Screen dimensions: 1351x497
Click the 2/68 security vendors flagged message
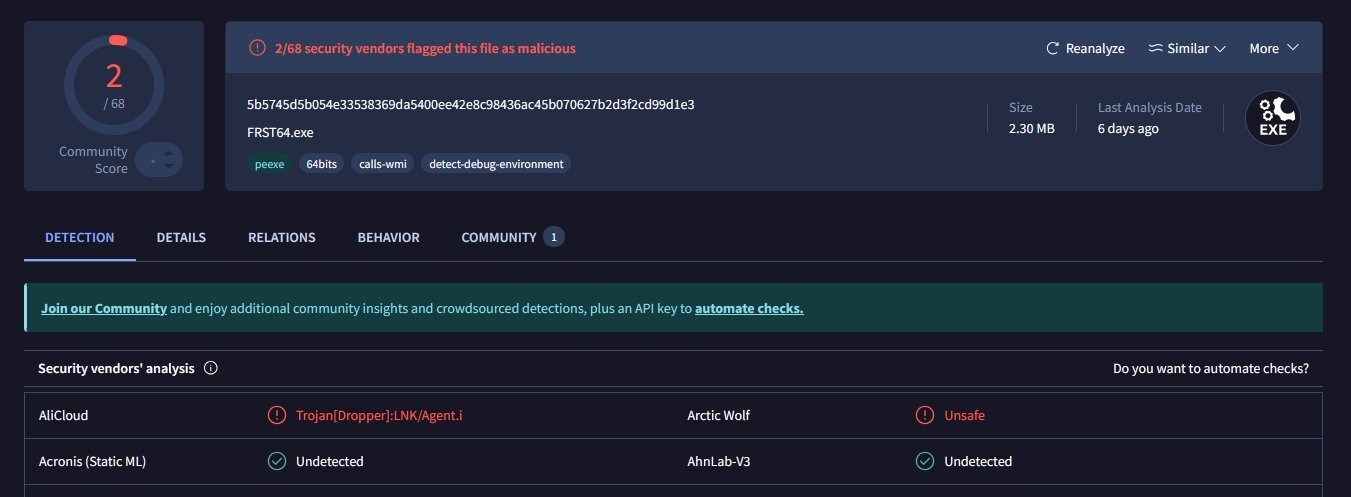425,48
